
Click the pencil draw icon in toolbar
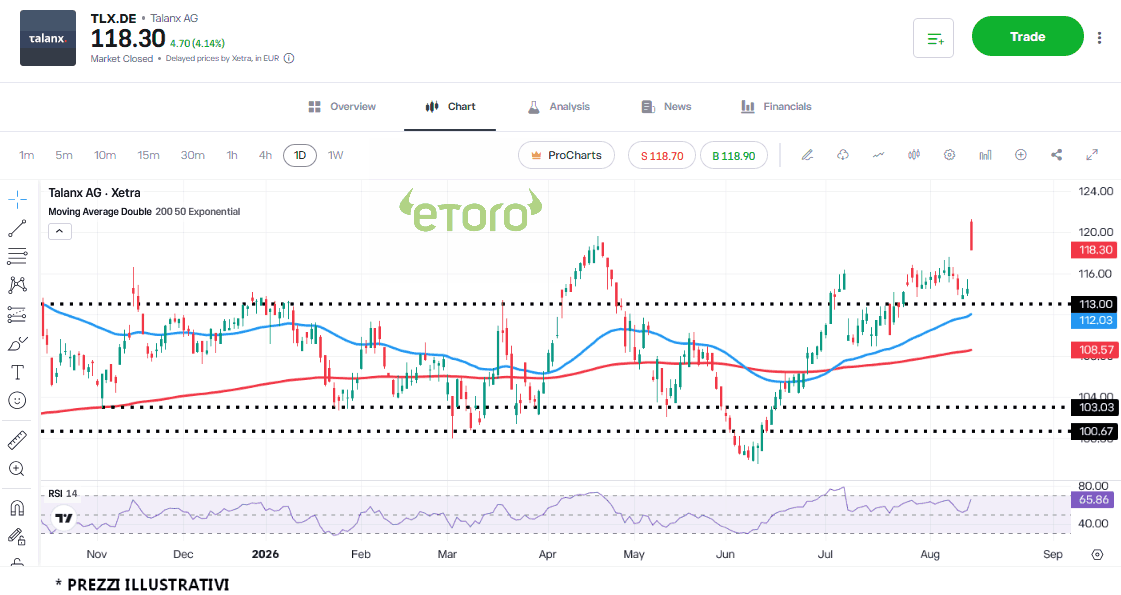807,155
